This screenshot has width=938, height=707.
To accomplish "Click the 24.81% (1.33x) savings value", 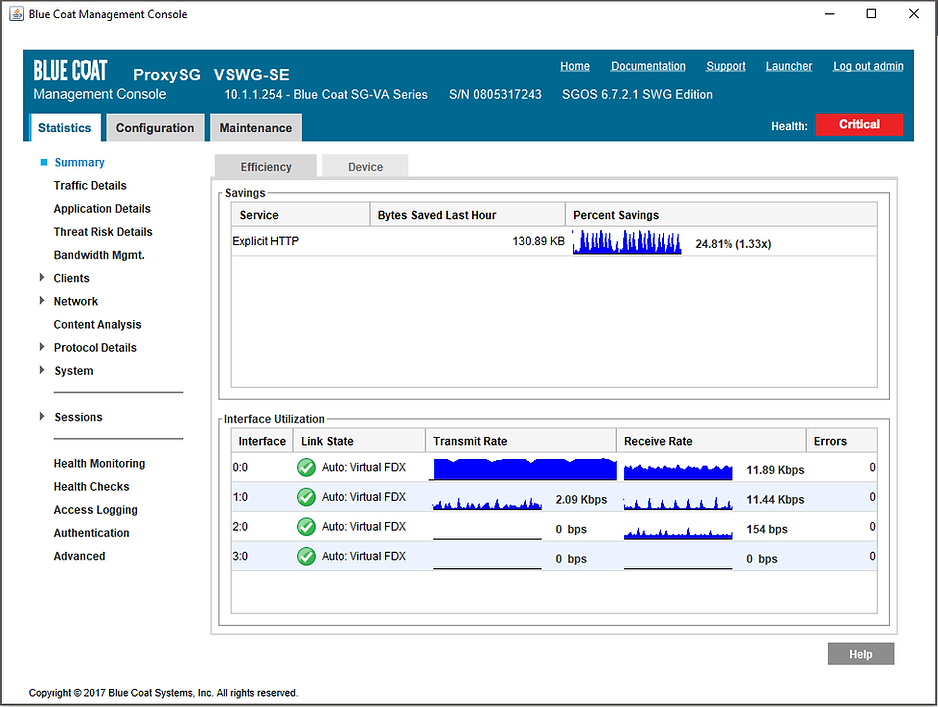I will tap(733, 243).
